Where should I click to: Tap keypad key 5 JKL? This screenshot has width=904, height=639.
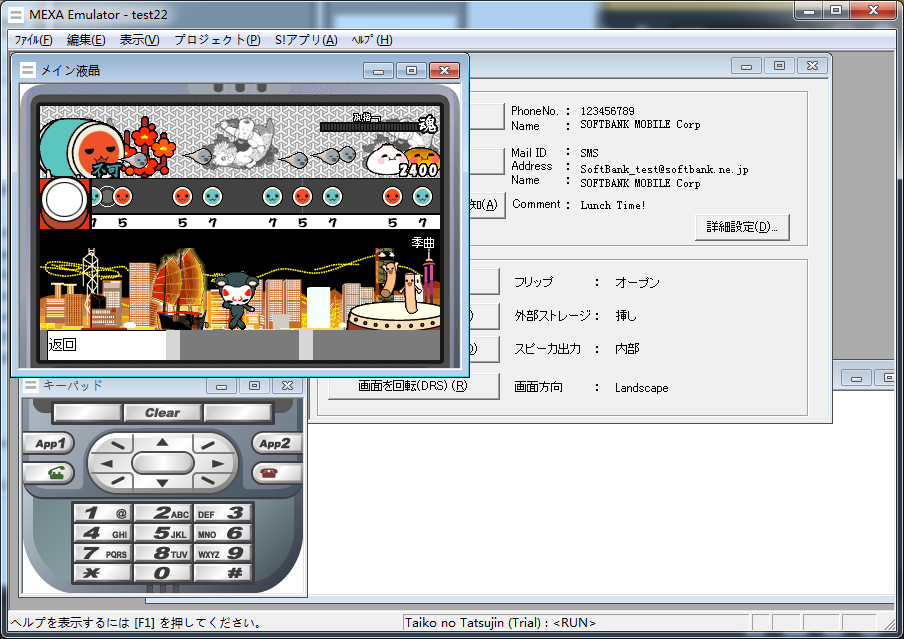pyautogui.click(x=163, y=533)
